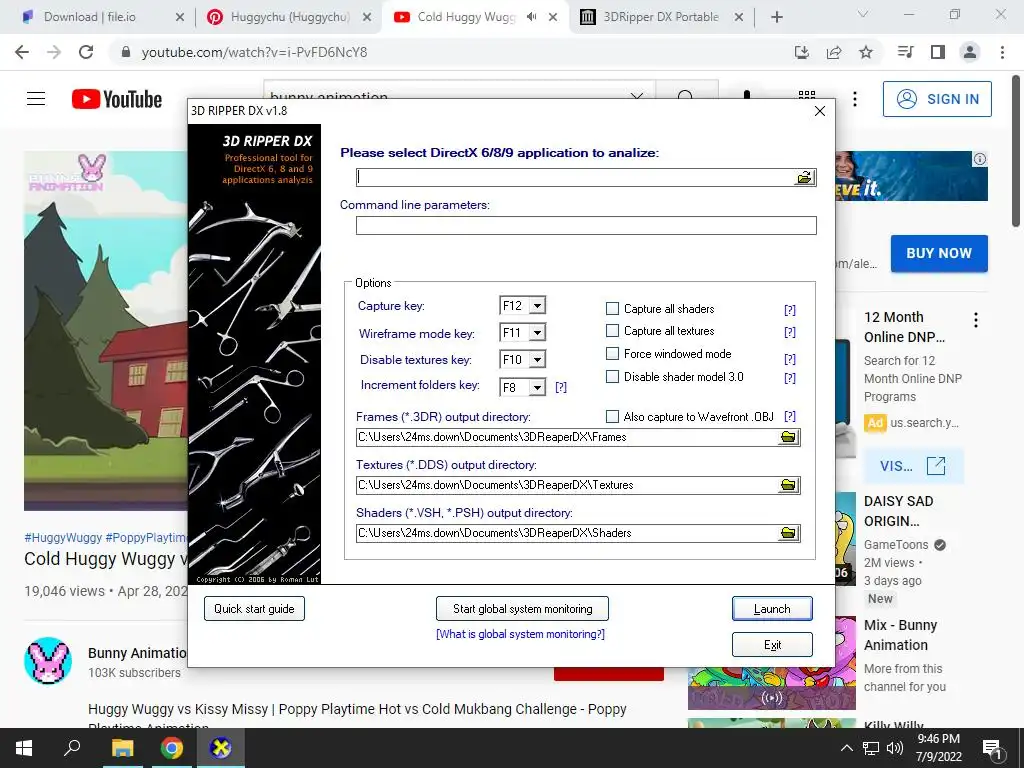Expand Chrome tab search chevron
Viewport: 1024px width, 768px height.
[863, 14]
